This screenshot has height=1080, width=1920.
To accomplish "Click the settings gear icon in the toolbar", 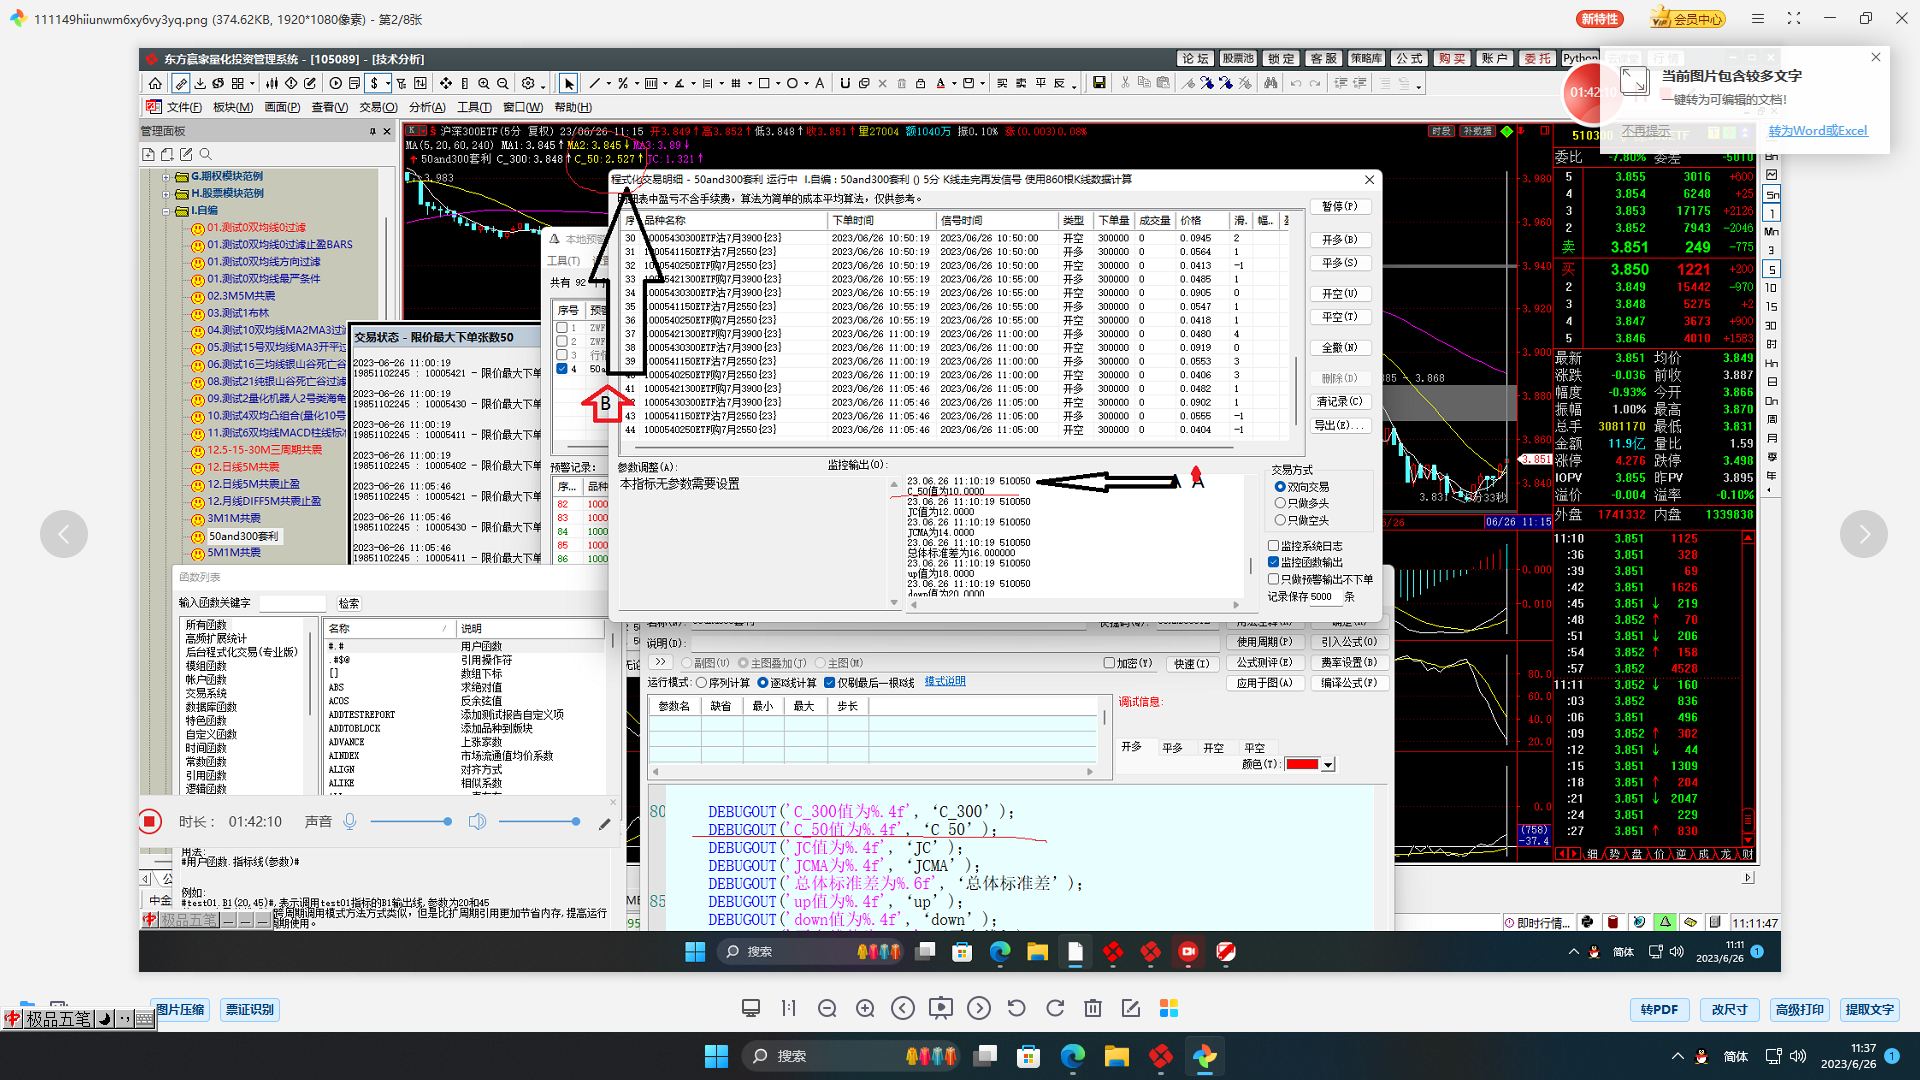I will pos(528,84).
